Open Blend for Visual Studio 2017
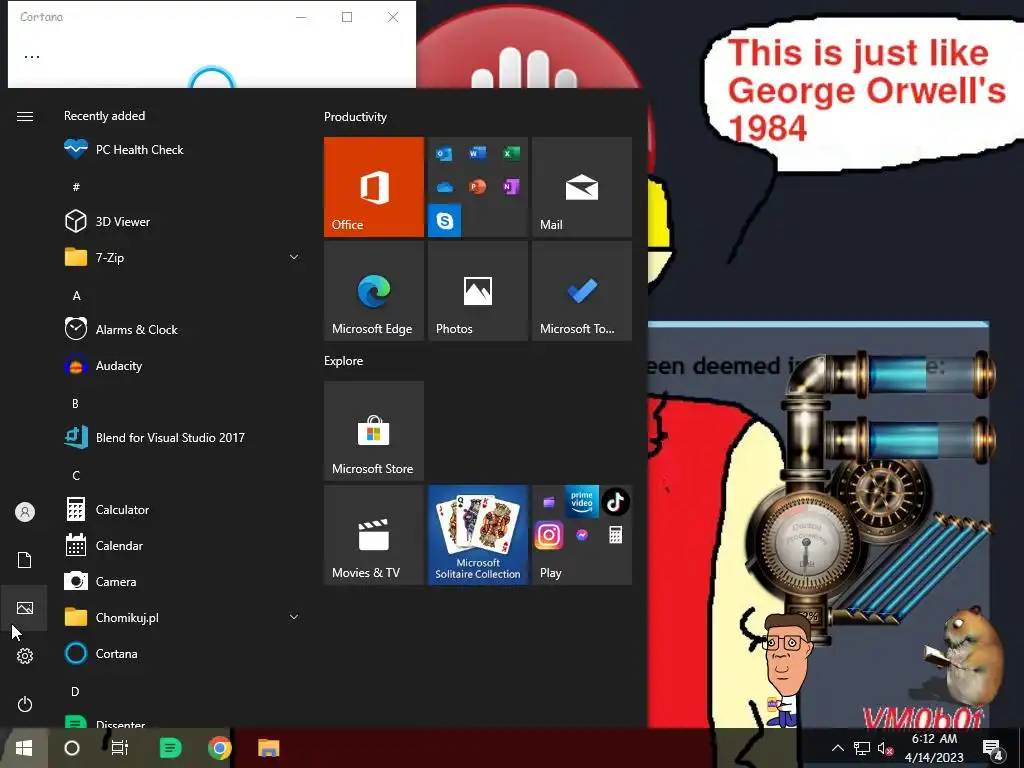Viewport: 1024px width, 768px height. (x=183, y=438)
